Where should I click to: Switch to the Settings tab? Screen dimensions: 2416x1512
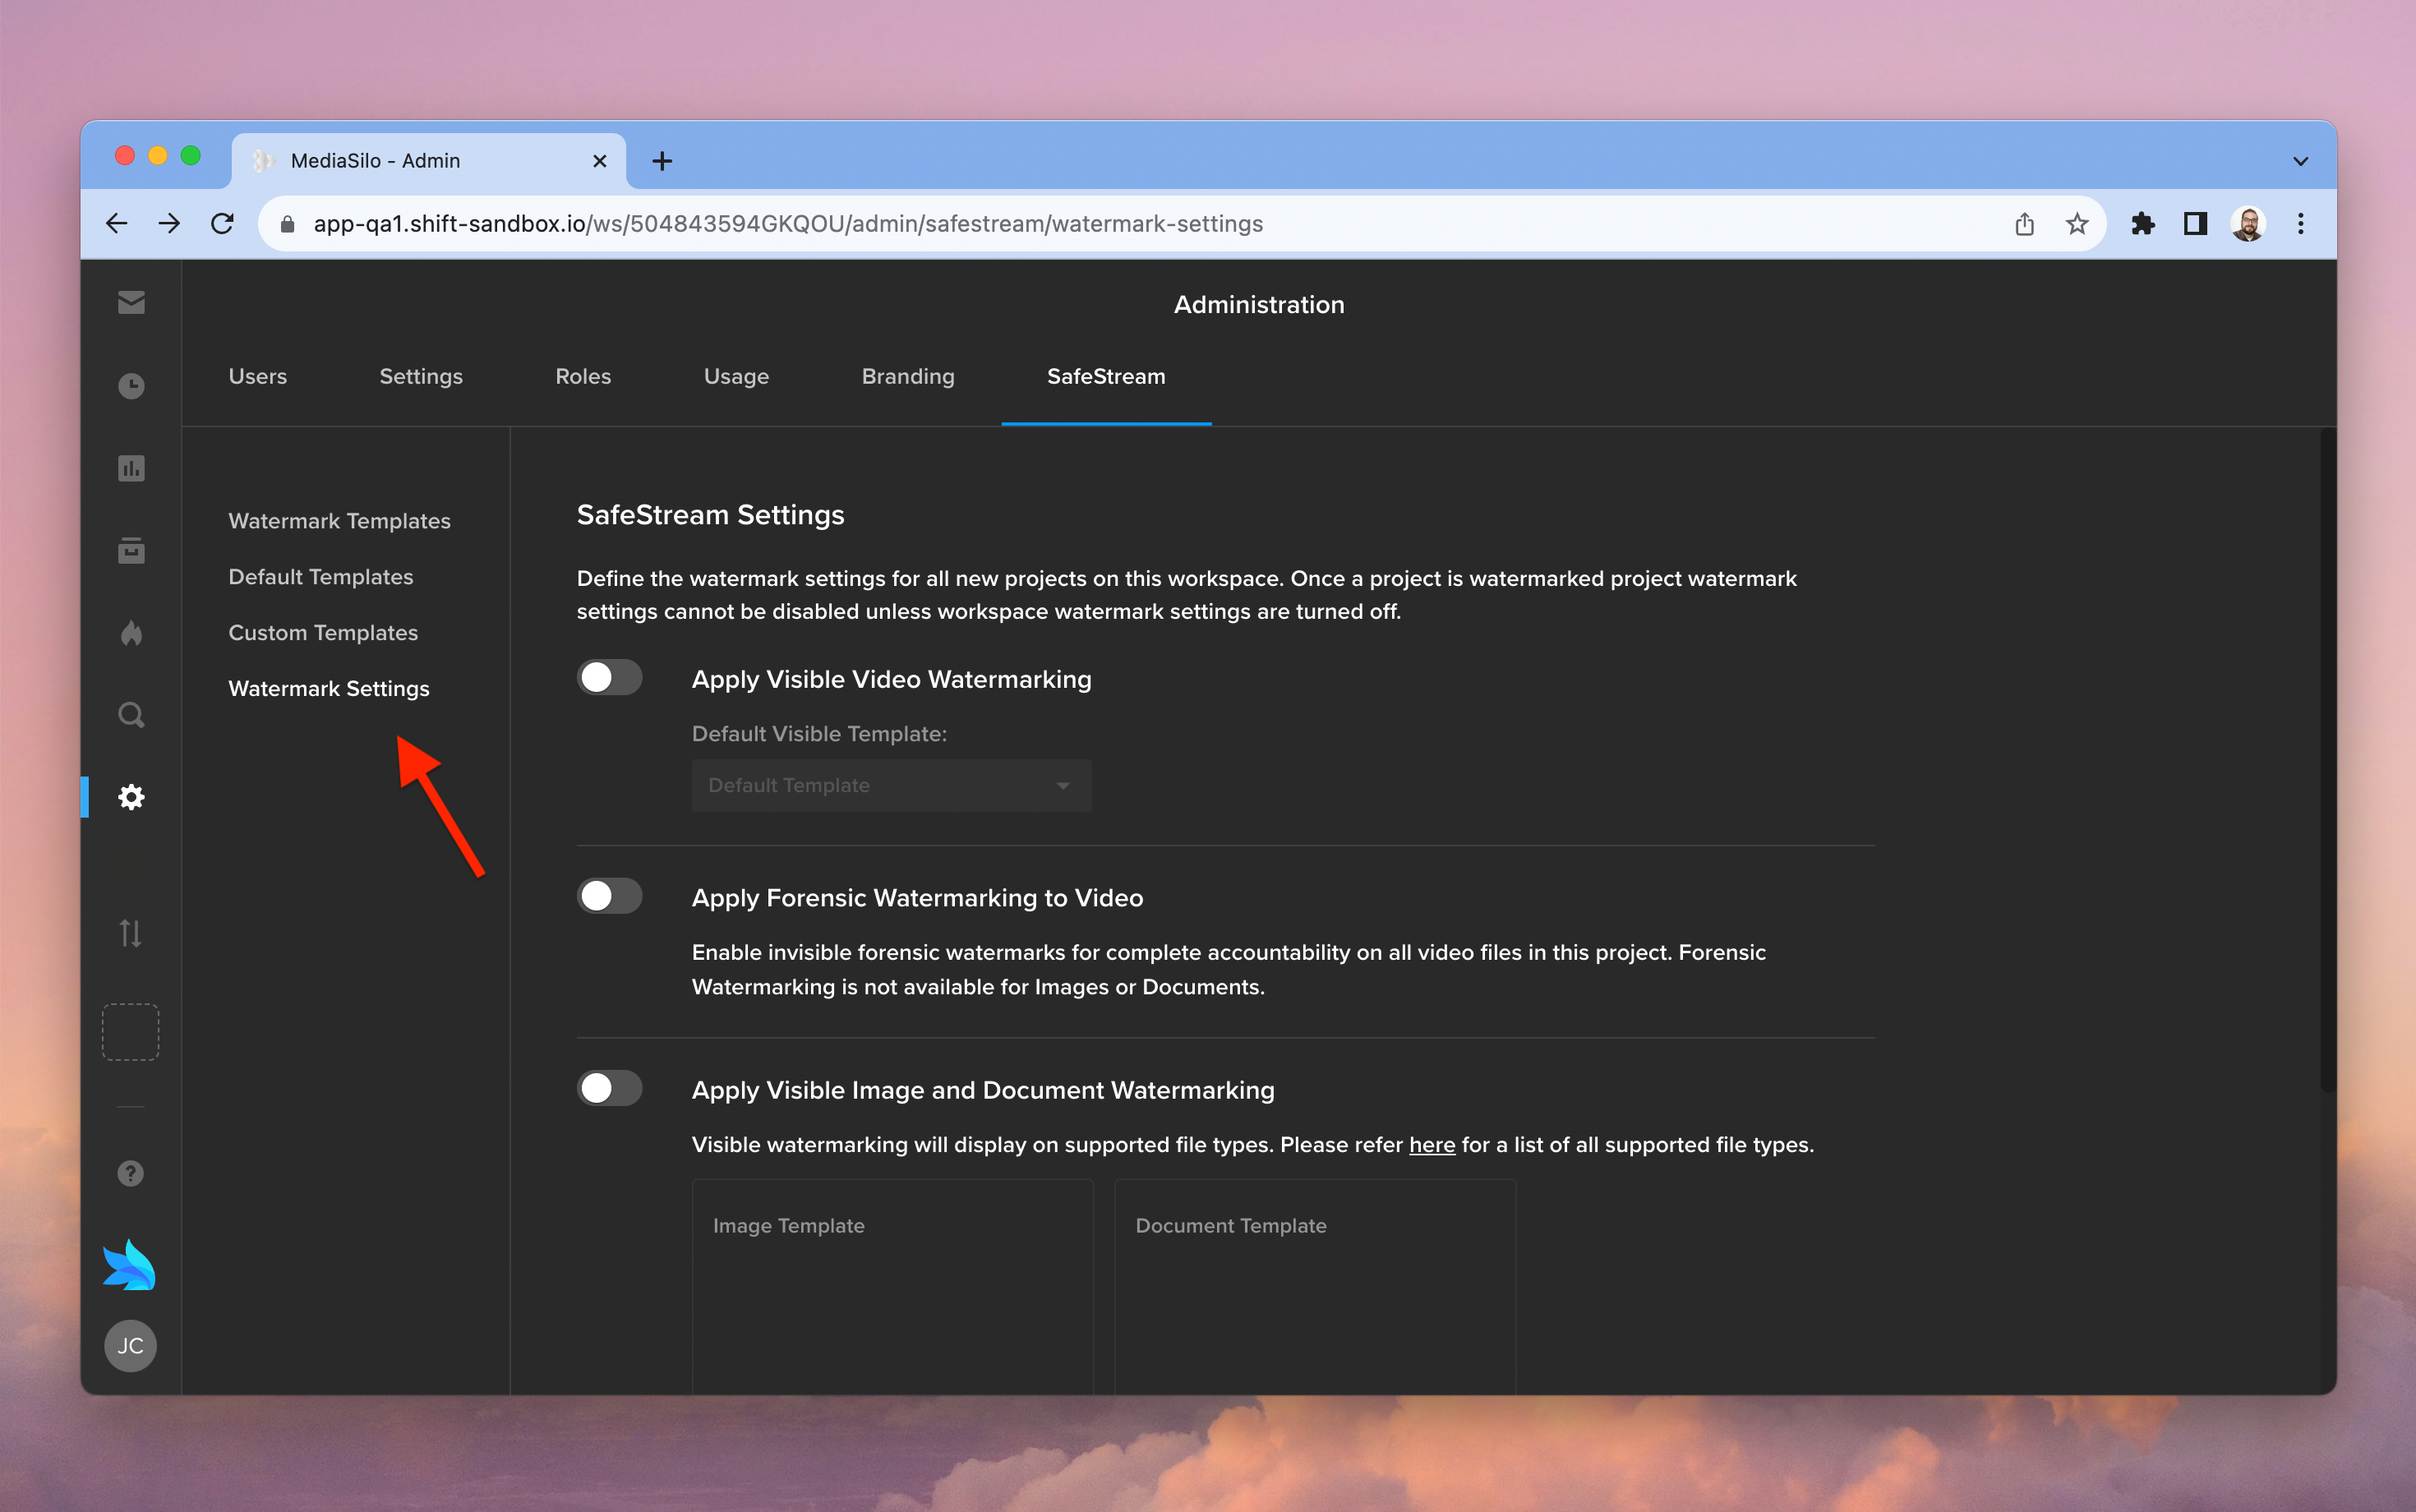[421, 376]
